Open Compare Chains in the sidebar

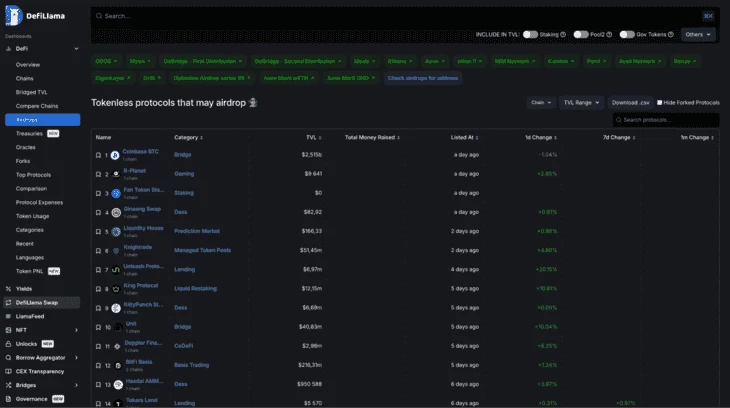click(37, 106)
